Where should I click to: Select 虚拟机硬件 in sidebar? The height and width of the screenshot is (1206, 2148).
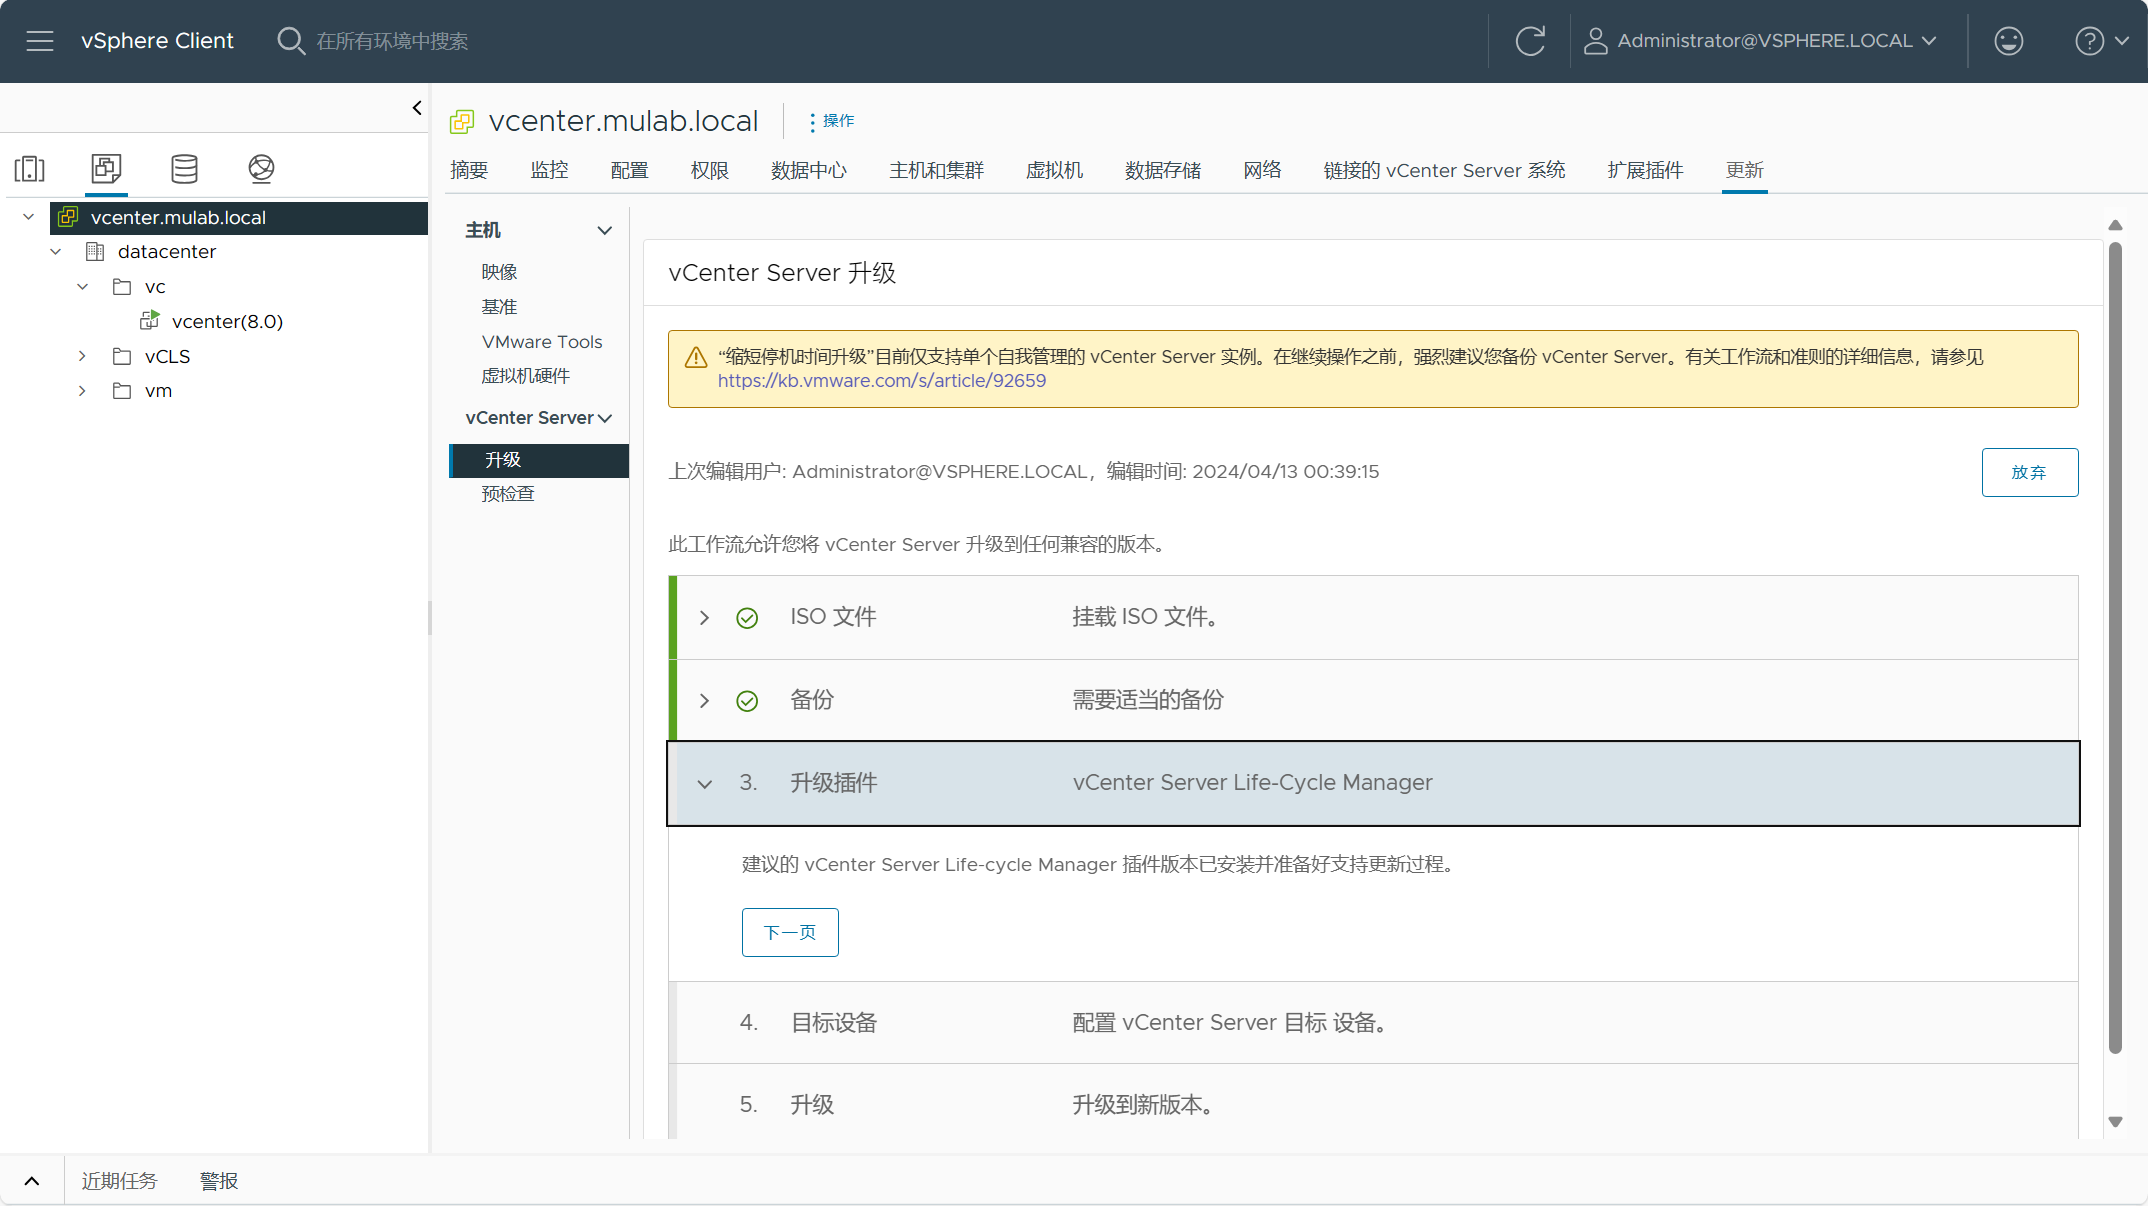coord(525,376)
